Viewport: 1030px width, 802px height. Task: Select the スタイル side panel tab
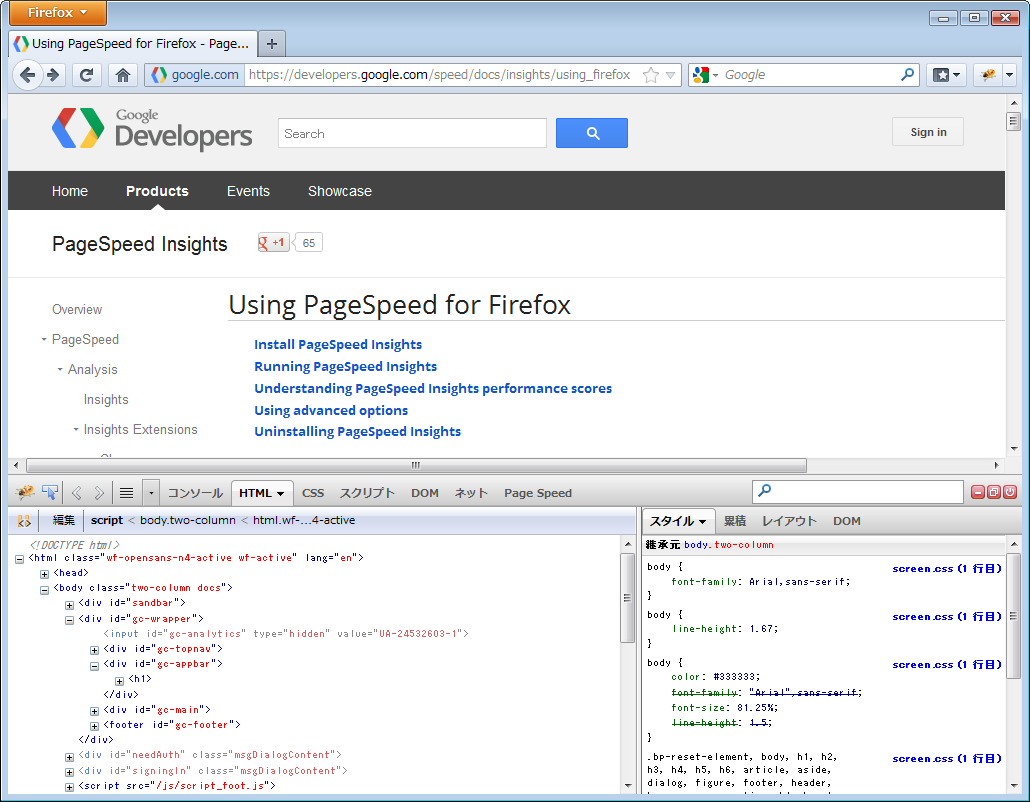click(677, 521)
